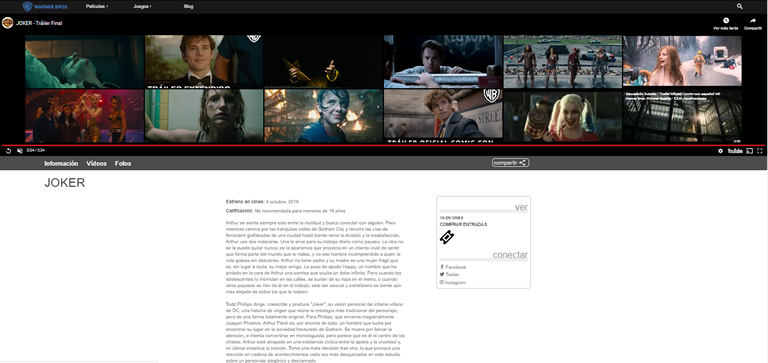768x363 pixels.
Task: Switch to the Fotos tab
Action: pyautogui.click(x=123, y=164)
